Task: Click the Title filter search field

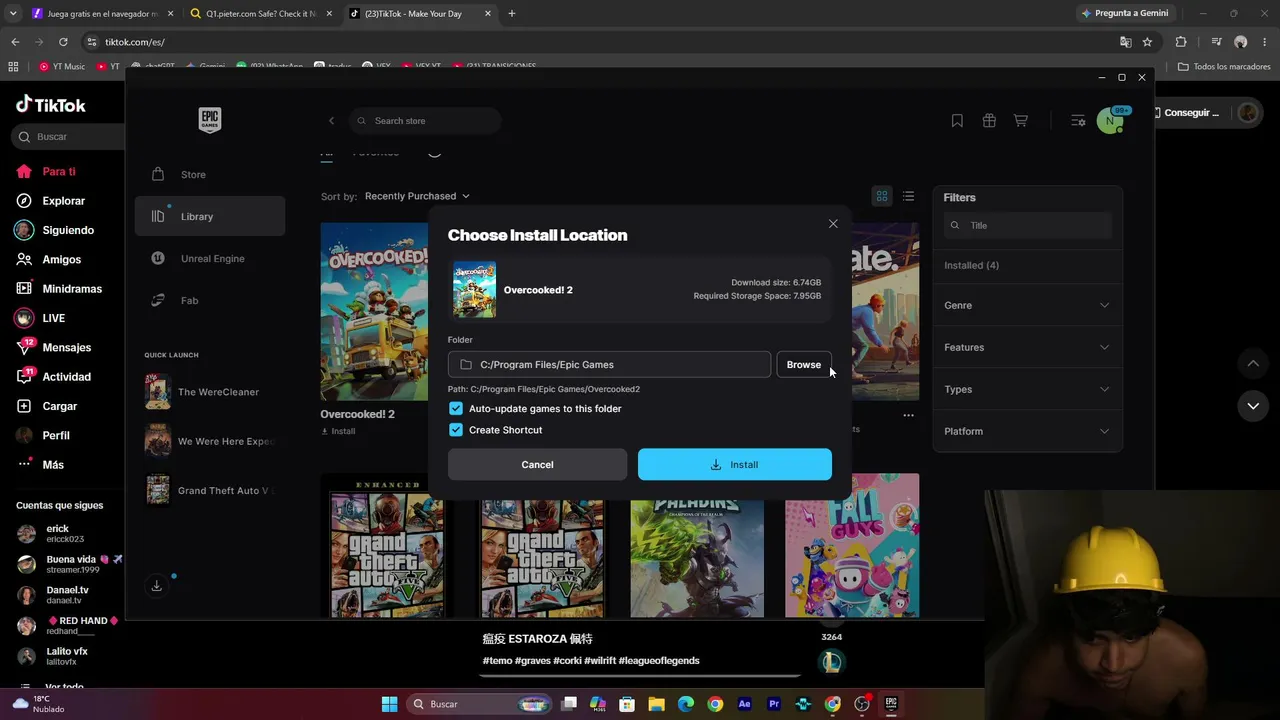Action: click(1027, 225)
